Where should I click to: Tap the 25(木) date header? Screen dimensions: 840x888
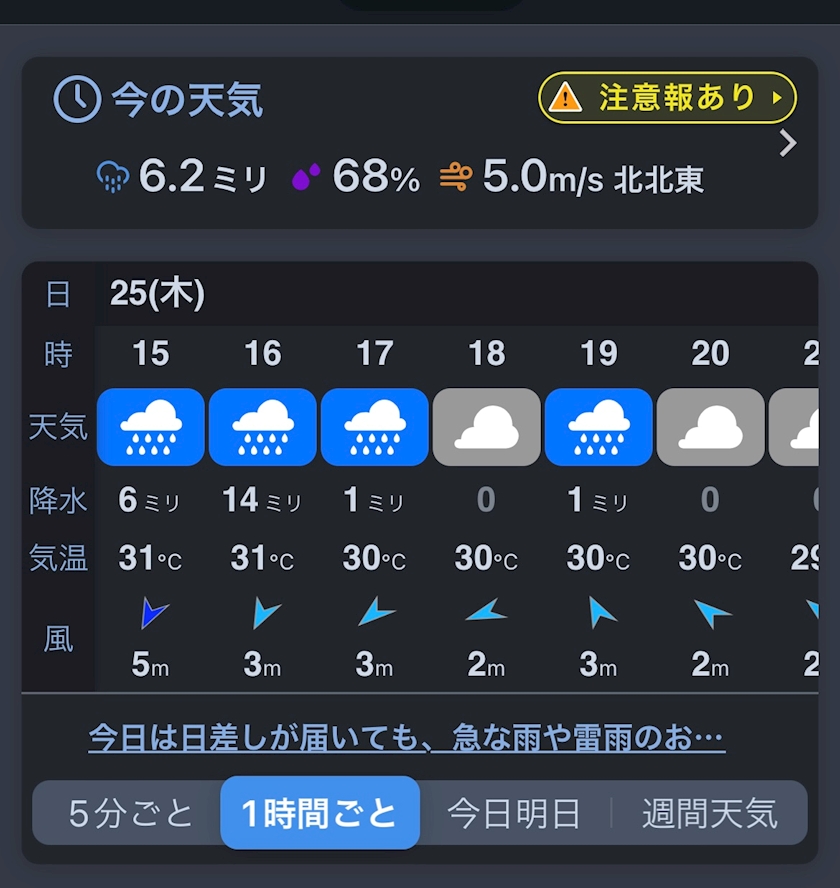[157, 294]
